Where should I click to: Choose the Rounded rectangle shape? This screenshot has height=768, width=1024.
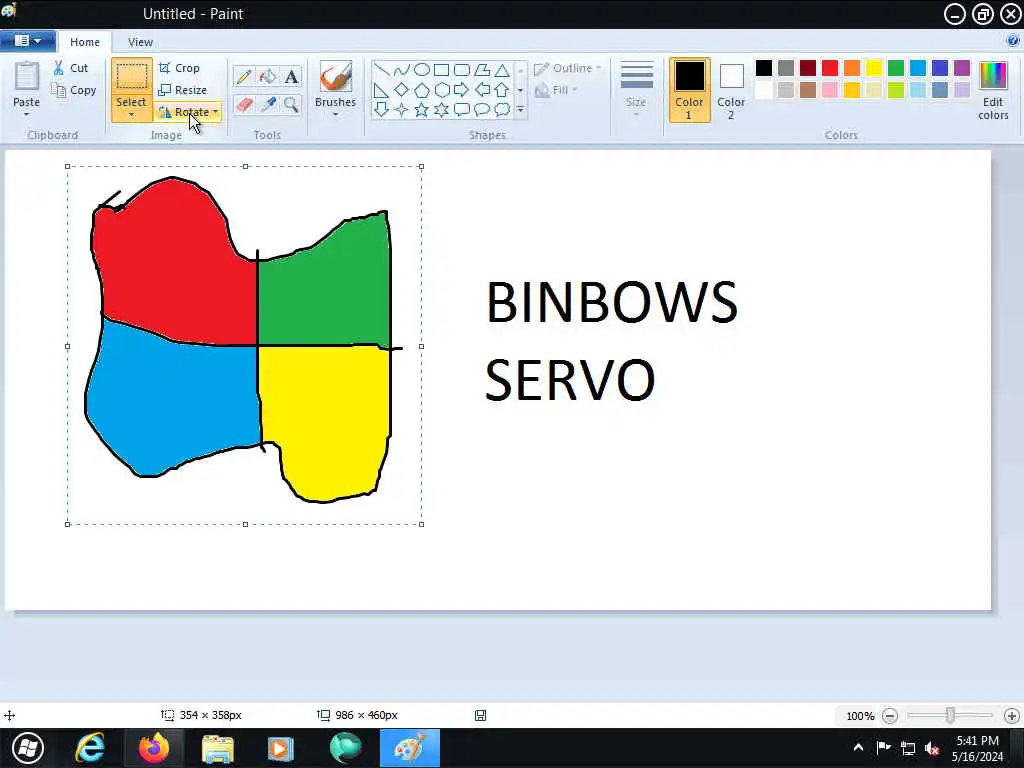coord(462,70)
